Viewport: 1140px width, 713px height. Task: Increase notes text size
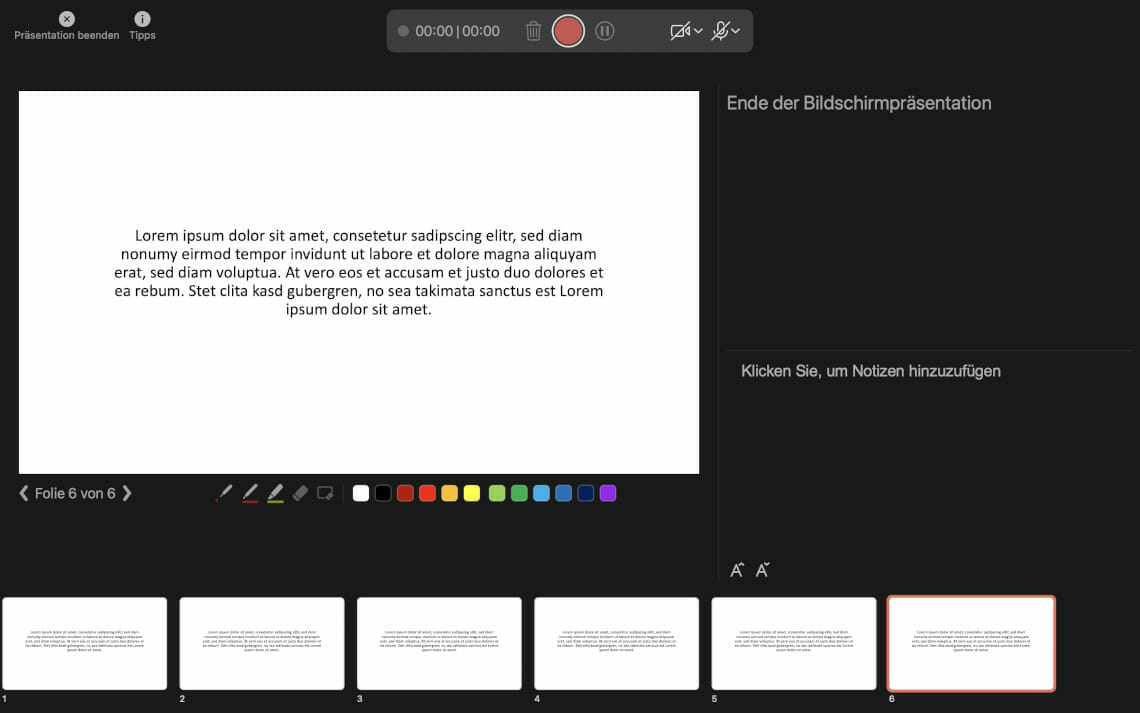[x=737, y=569]
